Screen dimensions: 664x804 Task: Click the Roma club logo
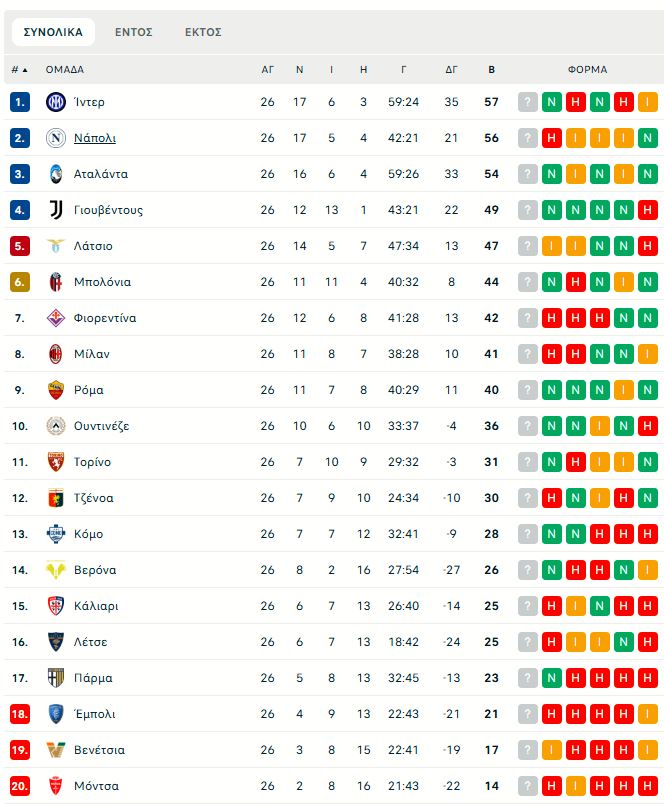[55, 390]
